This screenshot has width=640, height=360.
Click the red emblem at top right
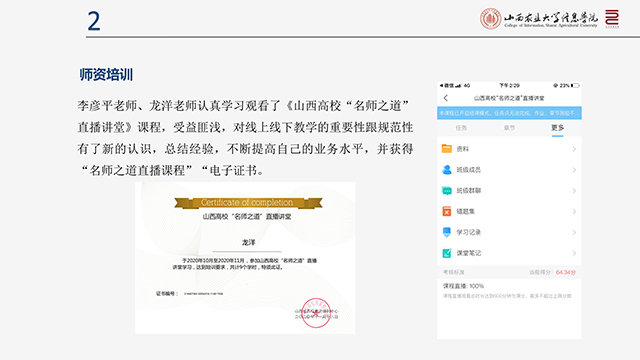[612, 18]
